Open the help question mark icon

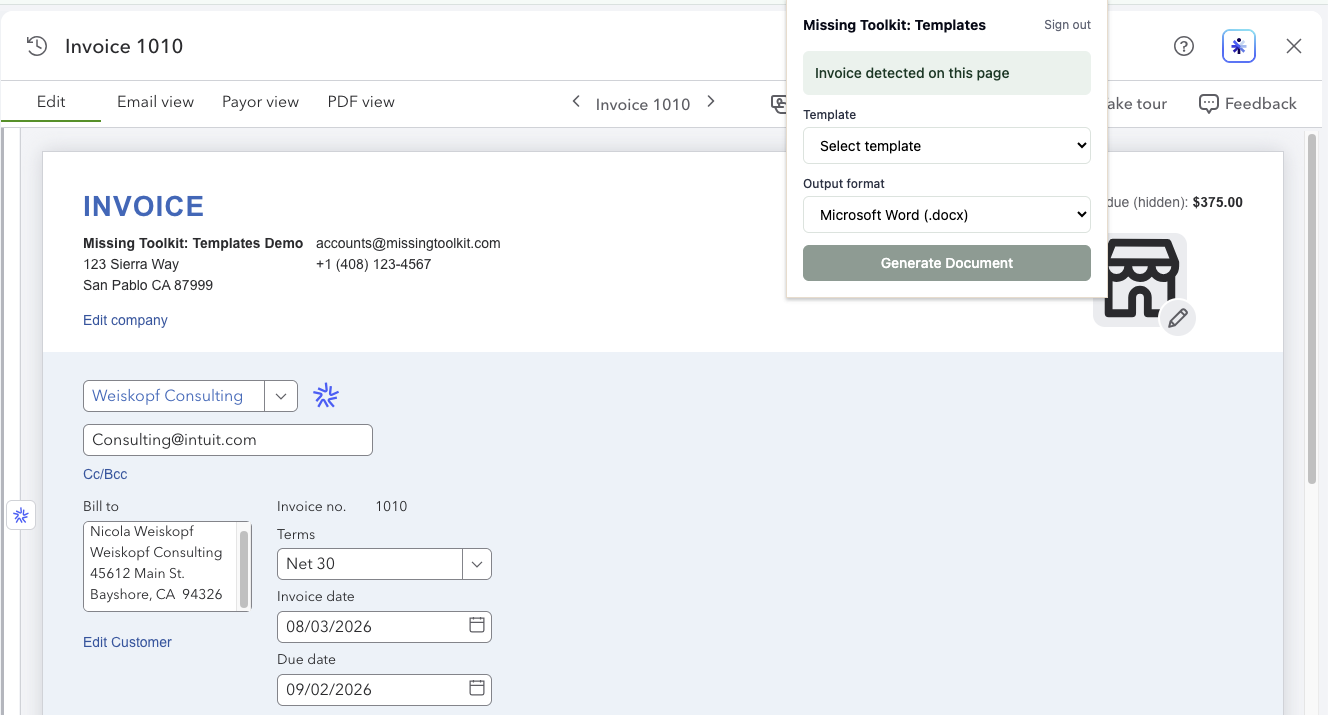point(1184,46)
